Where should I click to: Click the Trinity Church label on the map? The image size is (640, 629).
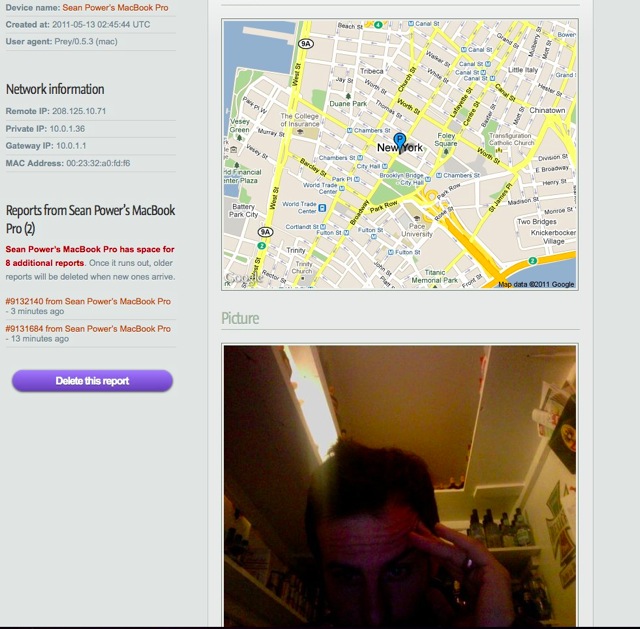point(302,267)
